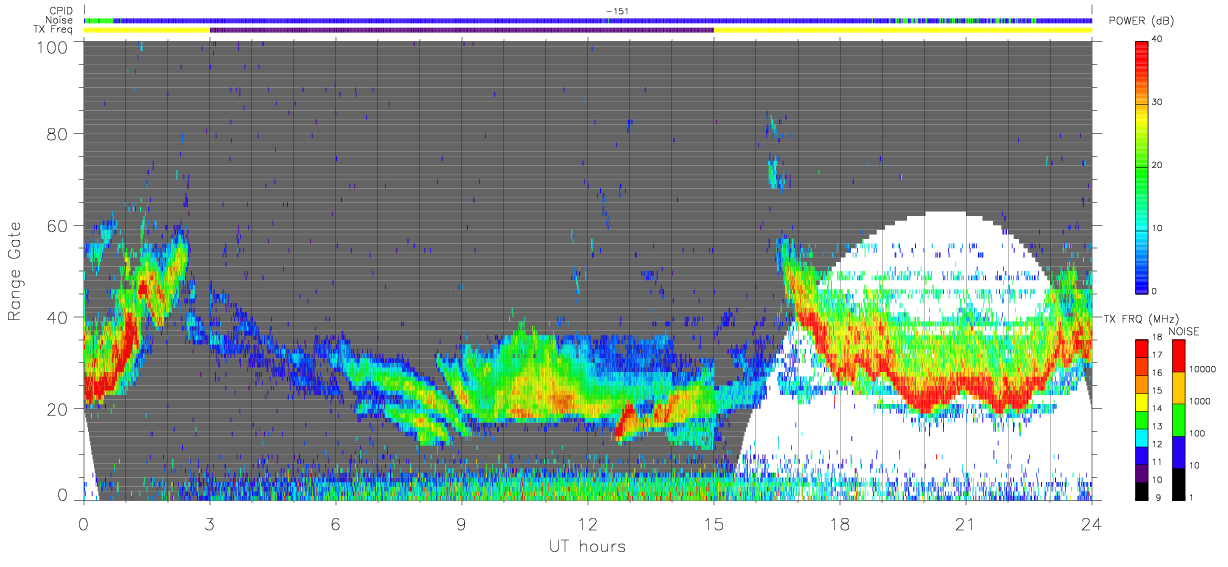
Task: Click the 80 tick on Range Gate axis
Action: [x=55, y=133]
